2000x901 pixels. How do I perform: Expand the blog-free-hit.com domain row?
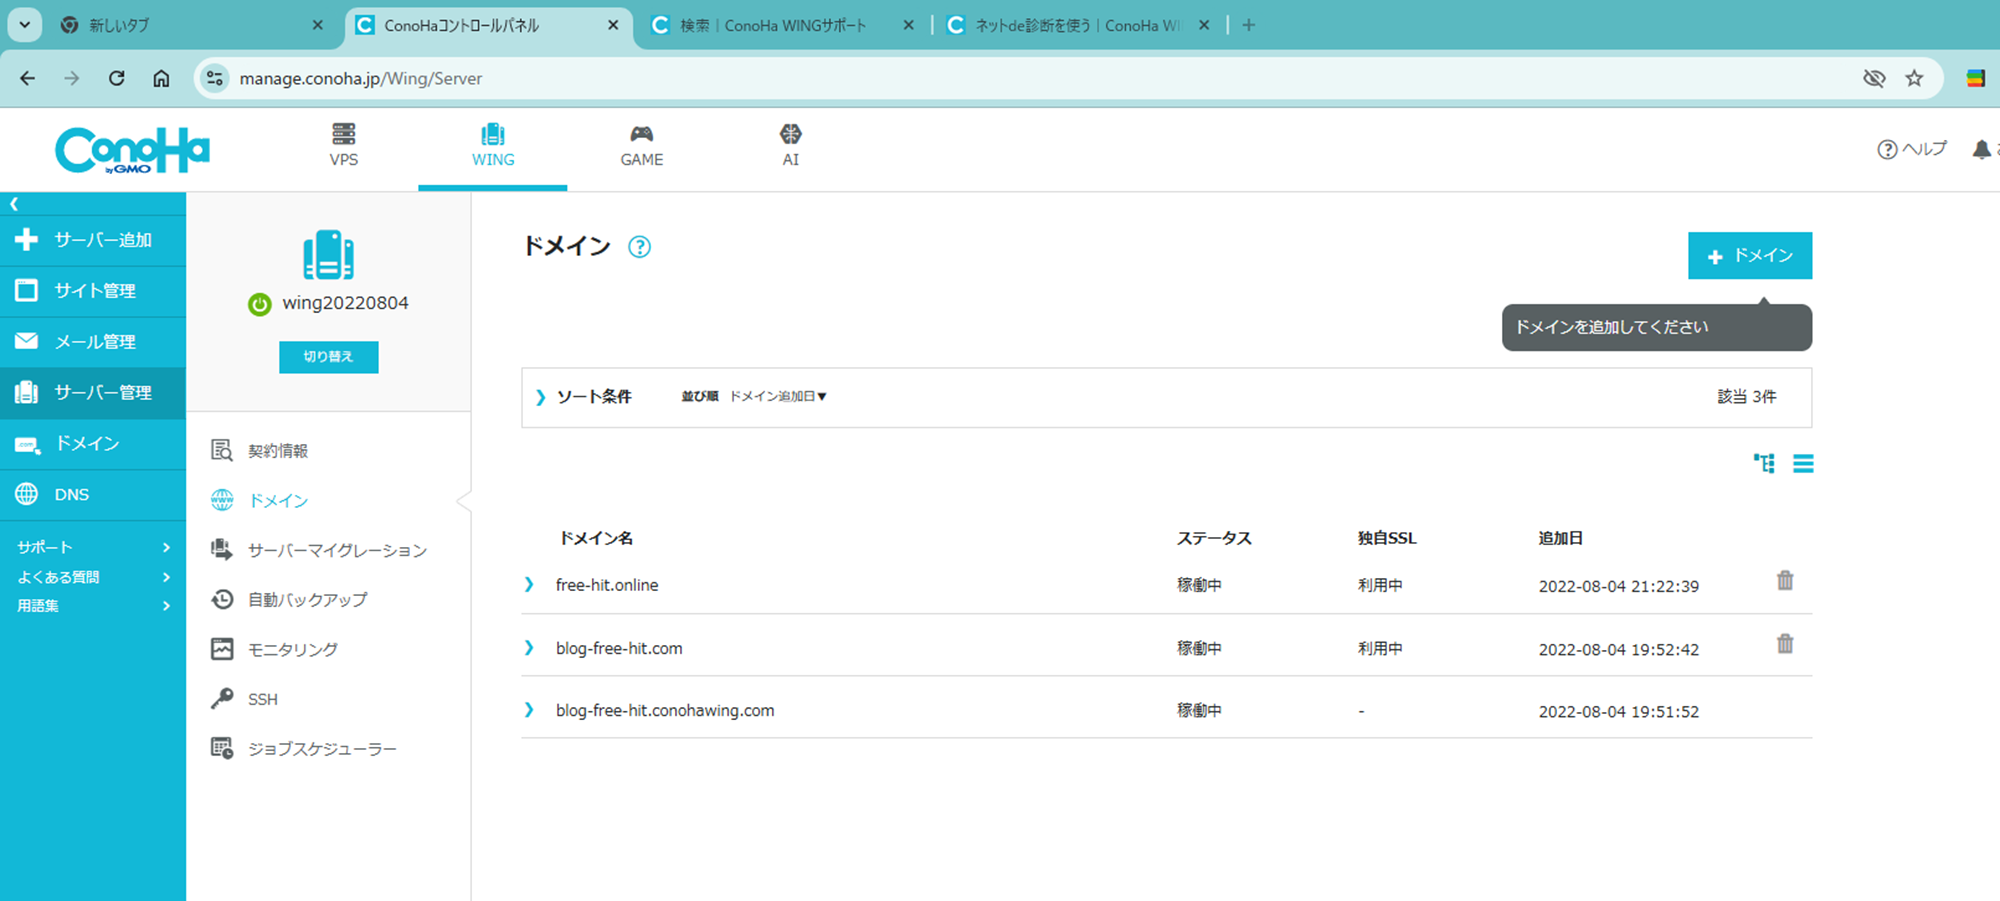tap(529, 648)
